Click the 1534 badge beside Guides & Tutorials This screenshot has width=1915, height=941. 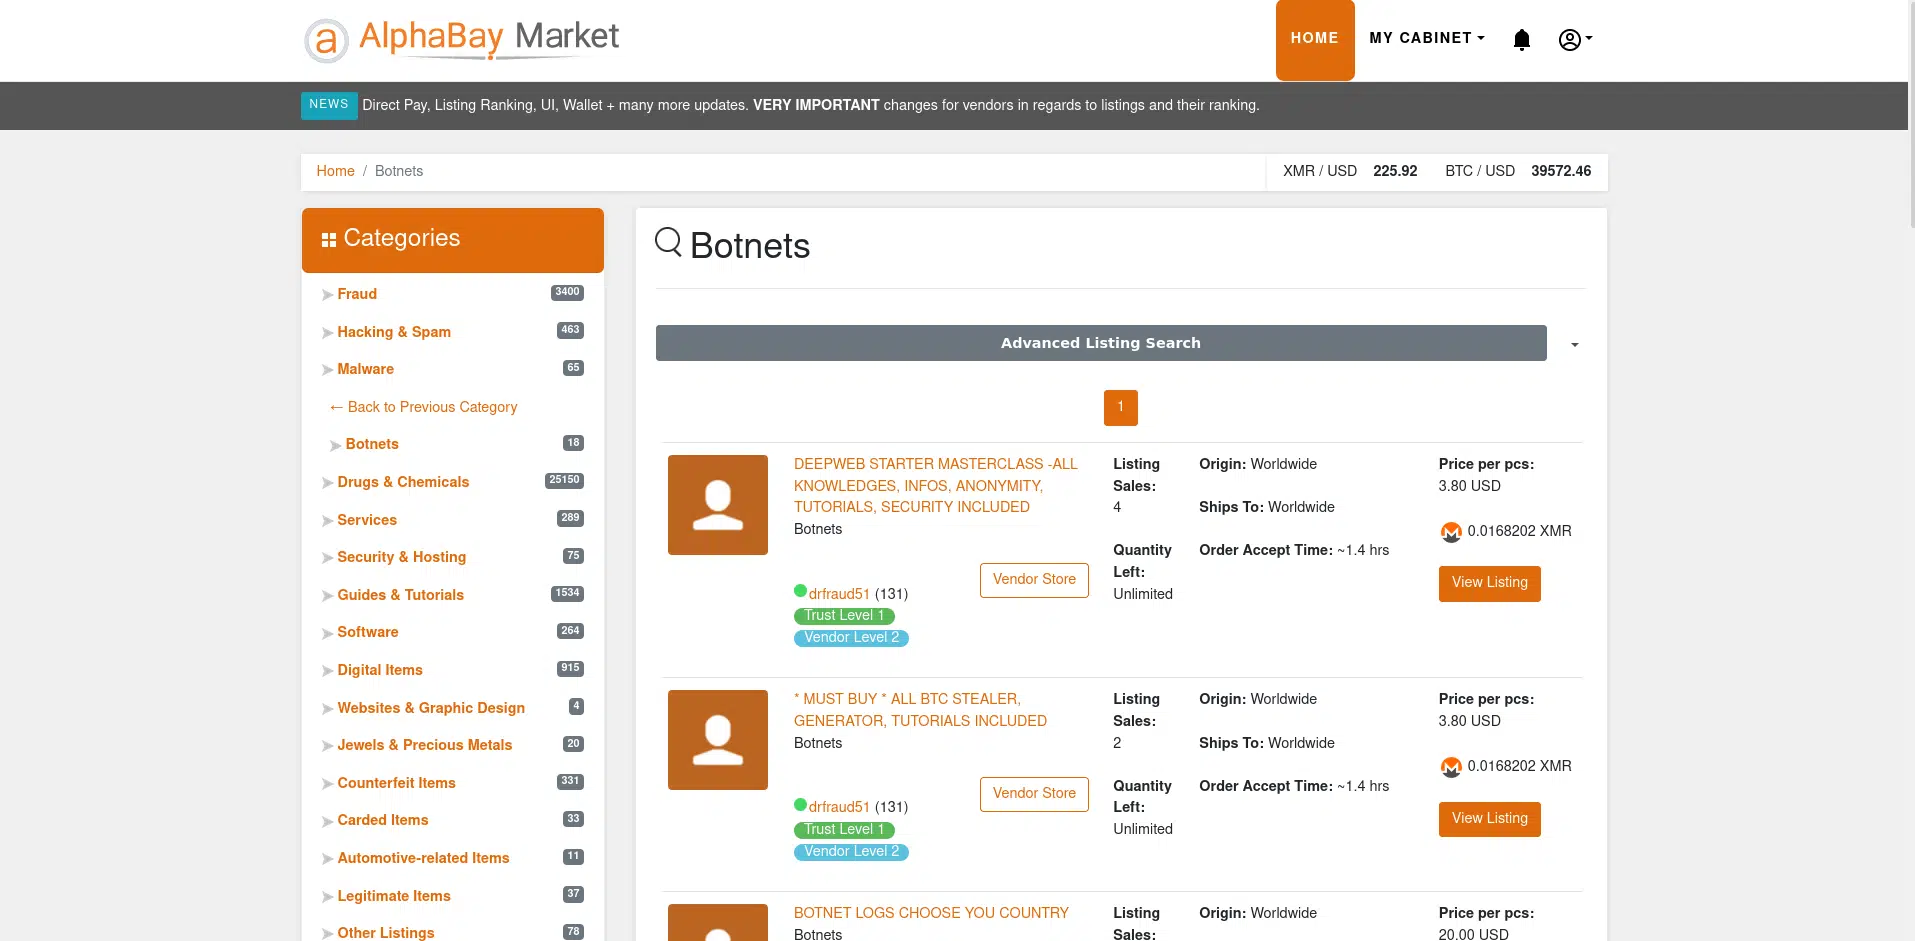point(567,594)
